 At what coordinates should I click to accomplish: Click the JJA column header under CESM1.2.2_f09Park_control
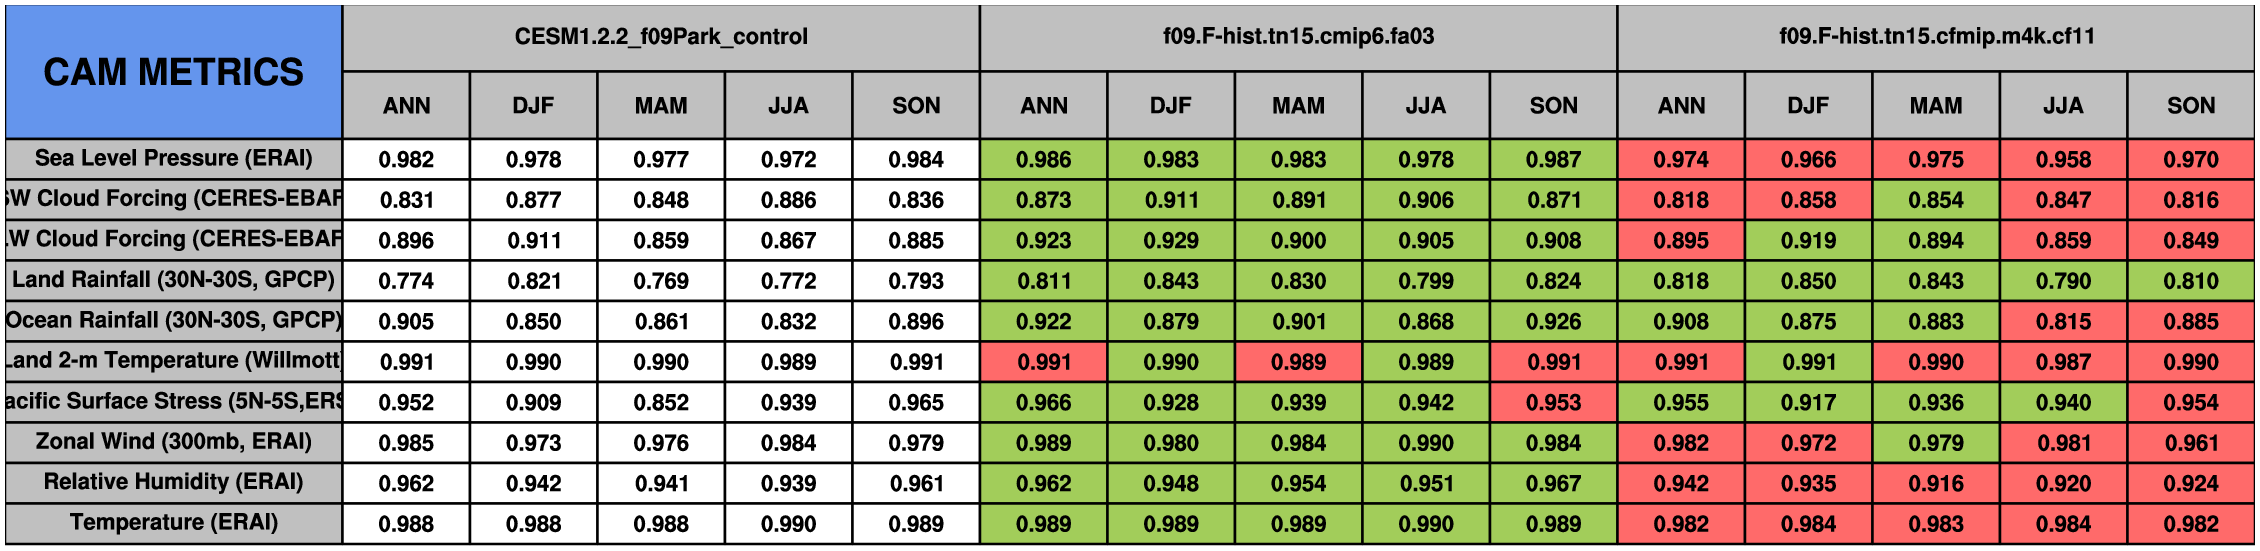(788, 106)
